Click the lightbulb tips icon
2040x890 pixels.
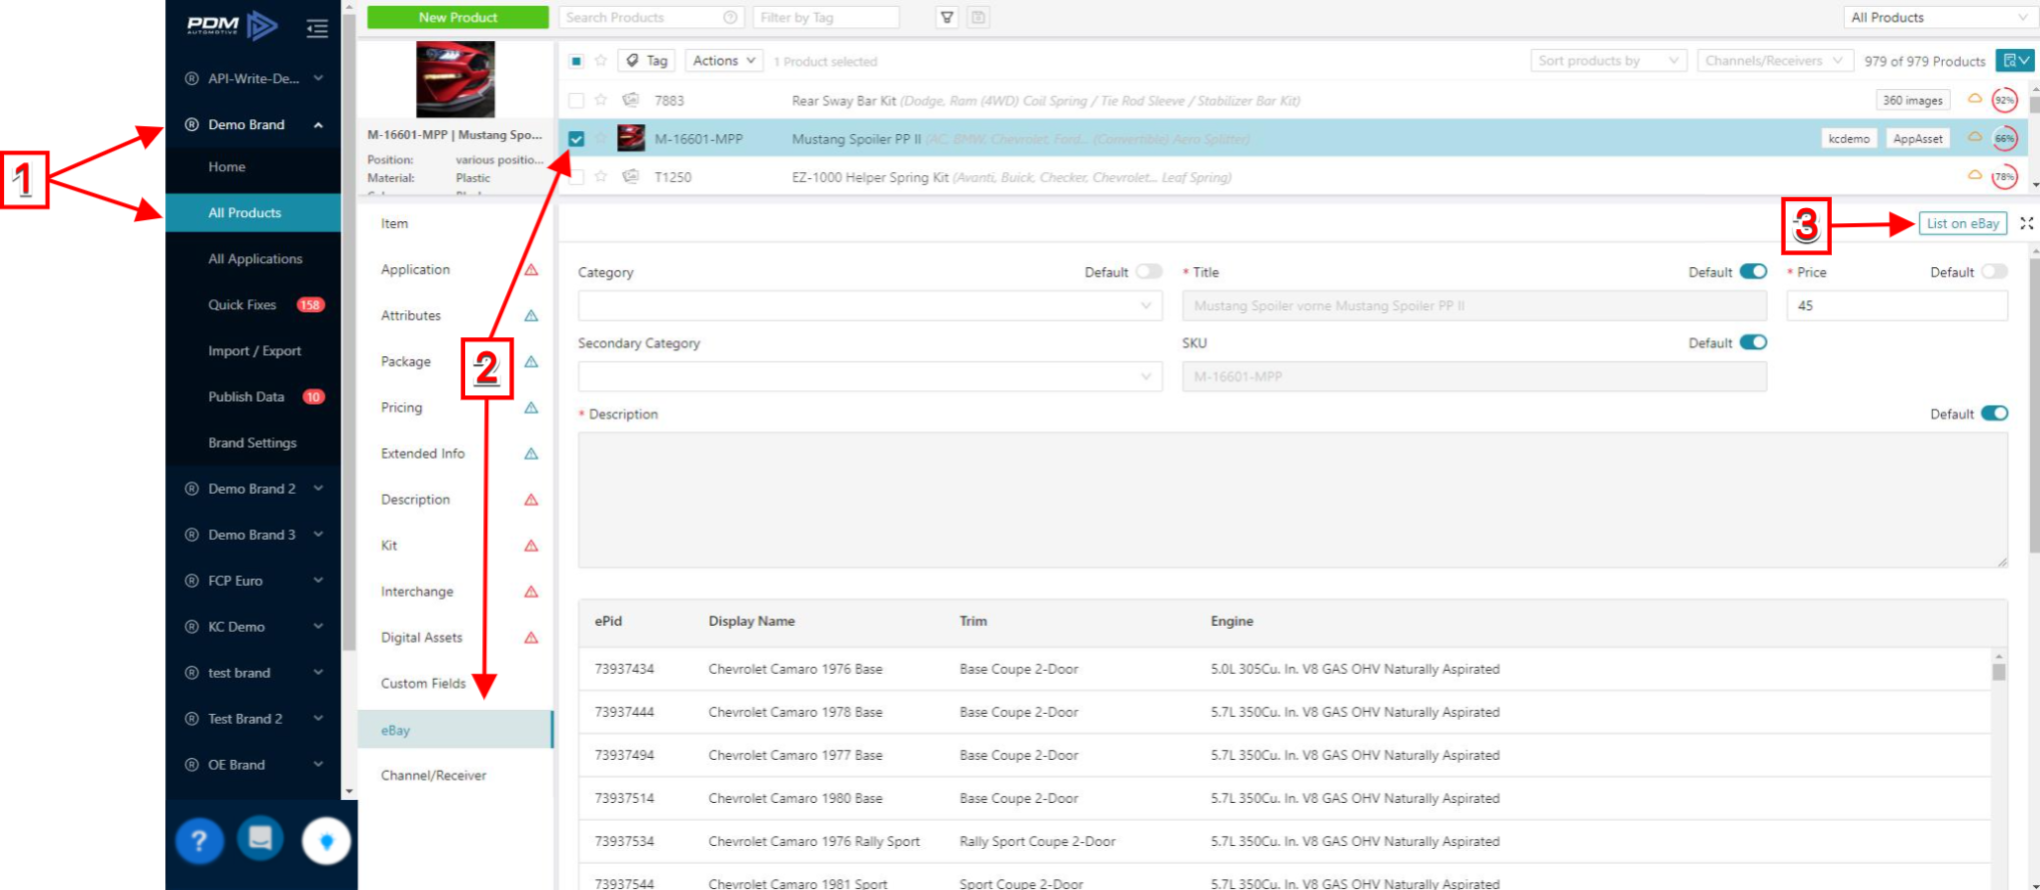coord(326,841)
